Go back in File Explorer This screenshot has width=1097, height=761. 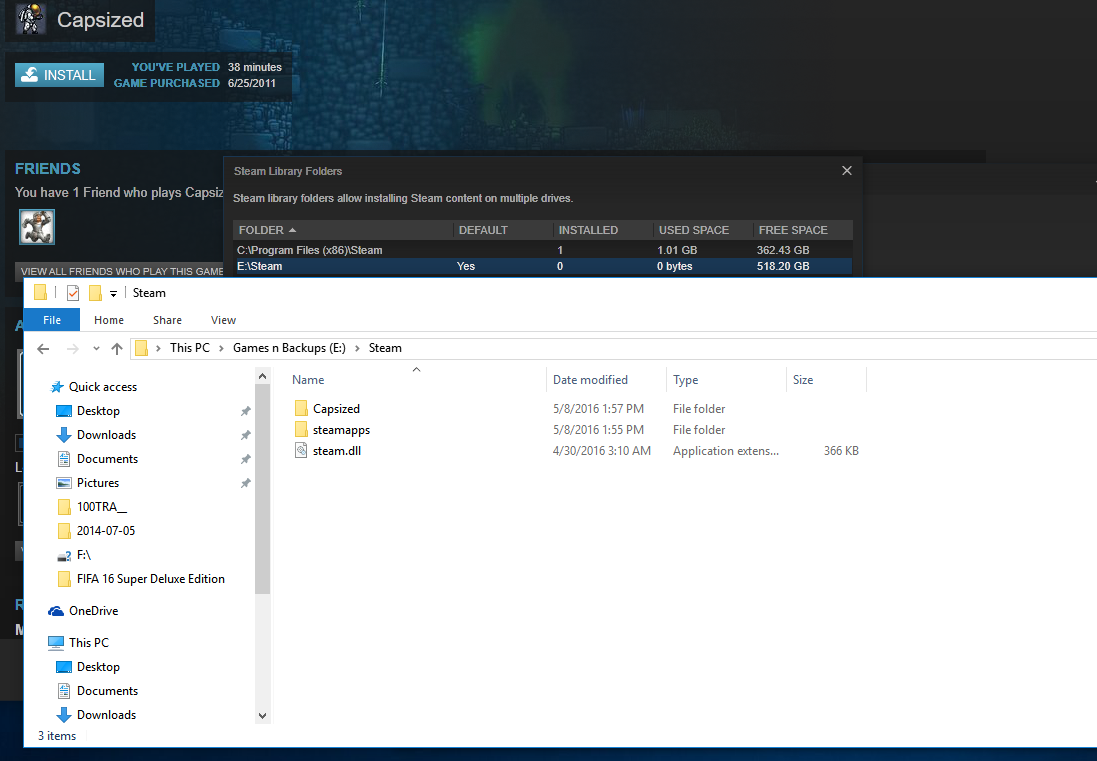coord(43,348)
